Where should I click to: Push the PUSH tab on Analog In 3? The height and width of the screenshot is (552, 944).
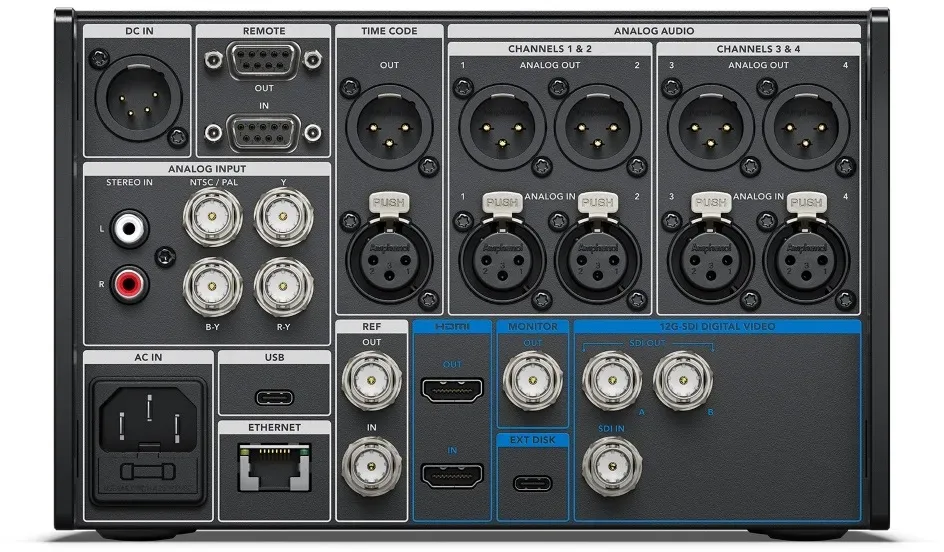[711, 202]
